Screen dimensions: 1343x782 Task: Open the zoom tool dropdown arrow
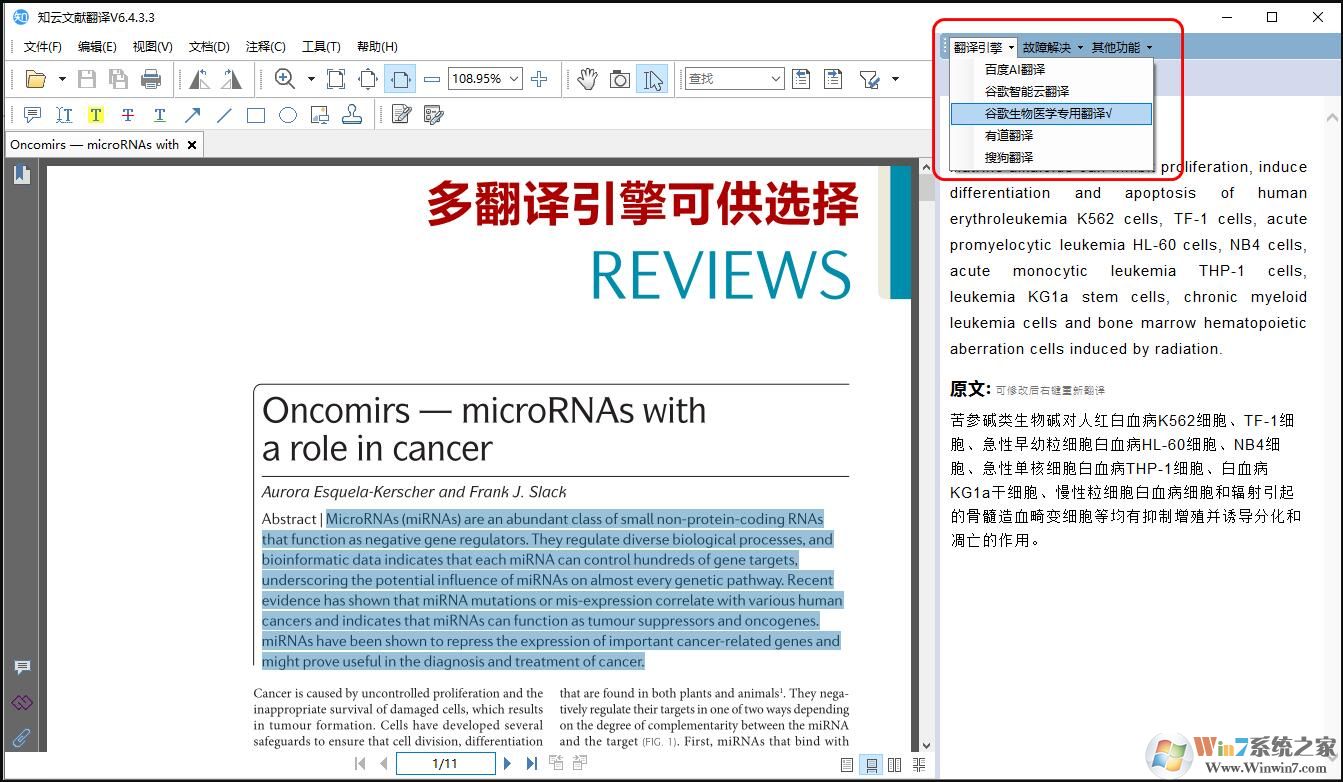coord(311,79)
